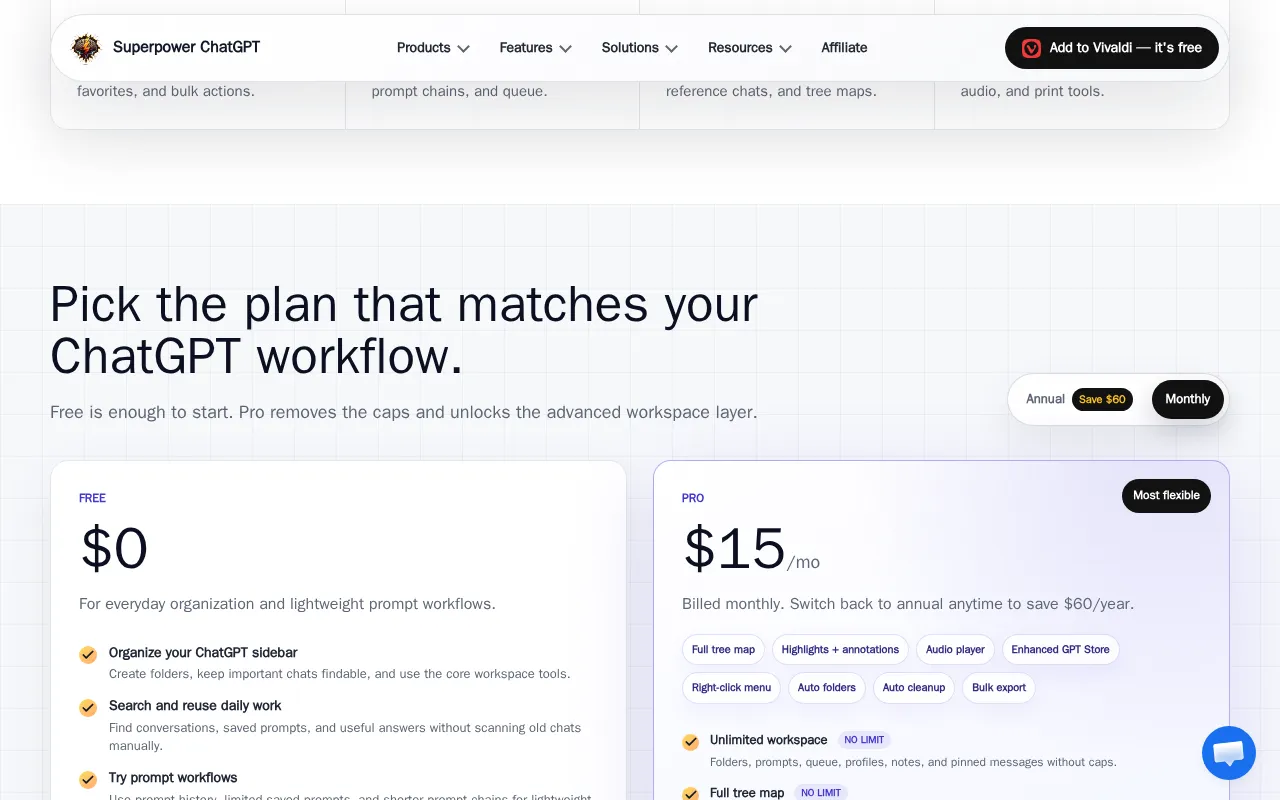Click checkmark icon beside Full tree map
The image size is (1280, 800).
pyautogui.click(x=690, y=794)
